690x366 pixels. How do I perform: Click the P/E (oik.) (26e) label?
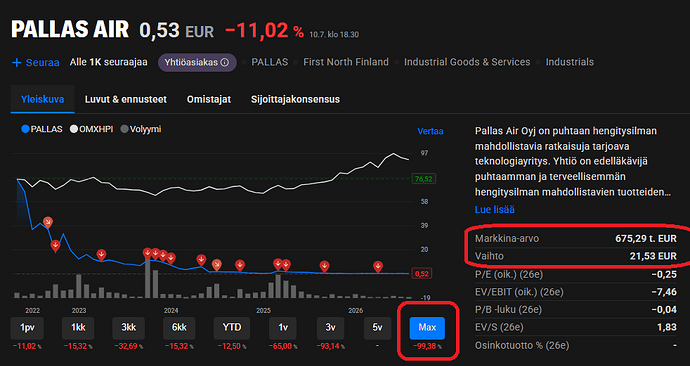(x=509, y=274)
